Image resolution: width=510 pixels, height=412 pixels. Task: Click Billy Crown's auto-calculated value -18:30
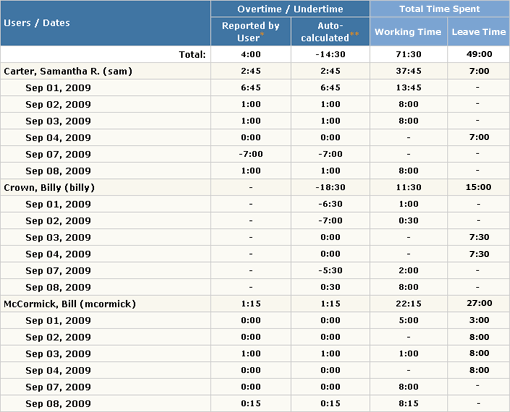330,187
